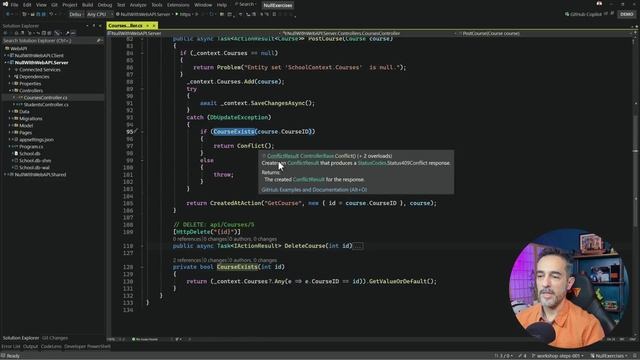Open the Analyze menu
The image size is (640, 360).
click(x=138, y=5)
